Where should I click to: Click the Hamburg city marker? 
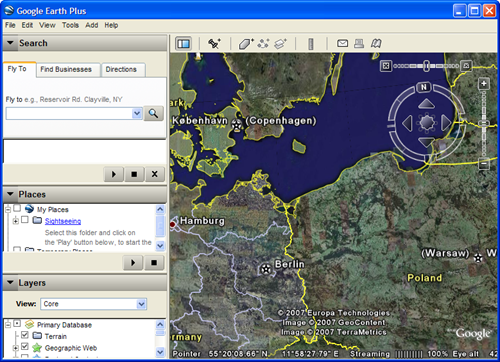coord(173,224)
